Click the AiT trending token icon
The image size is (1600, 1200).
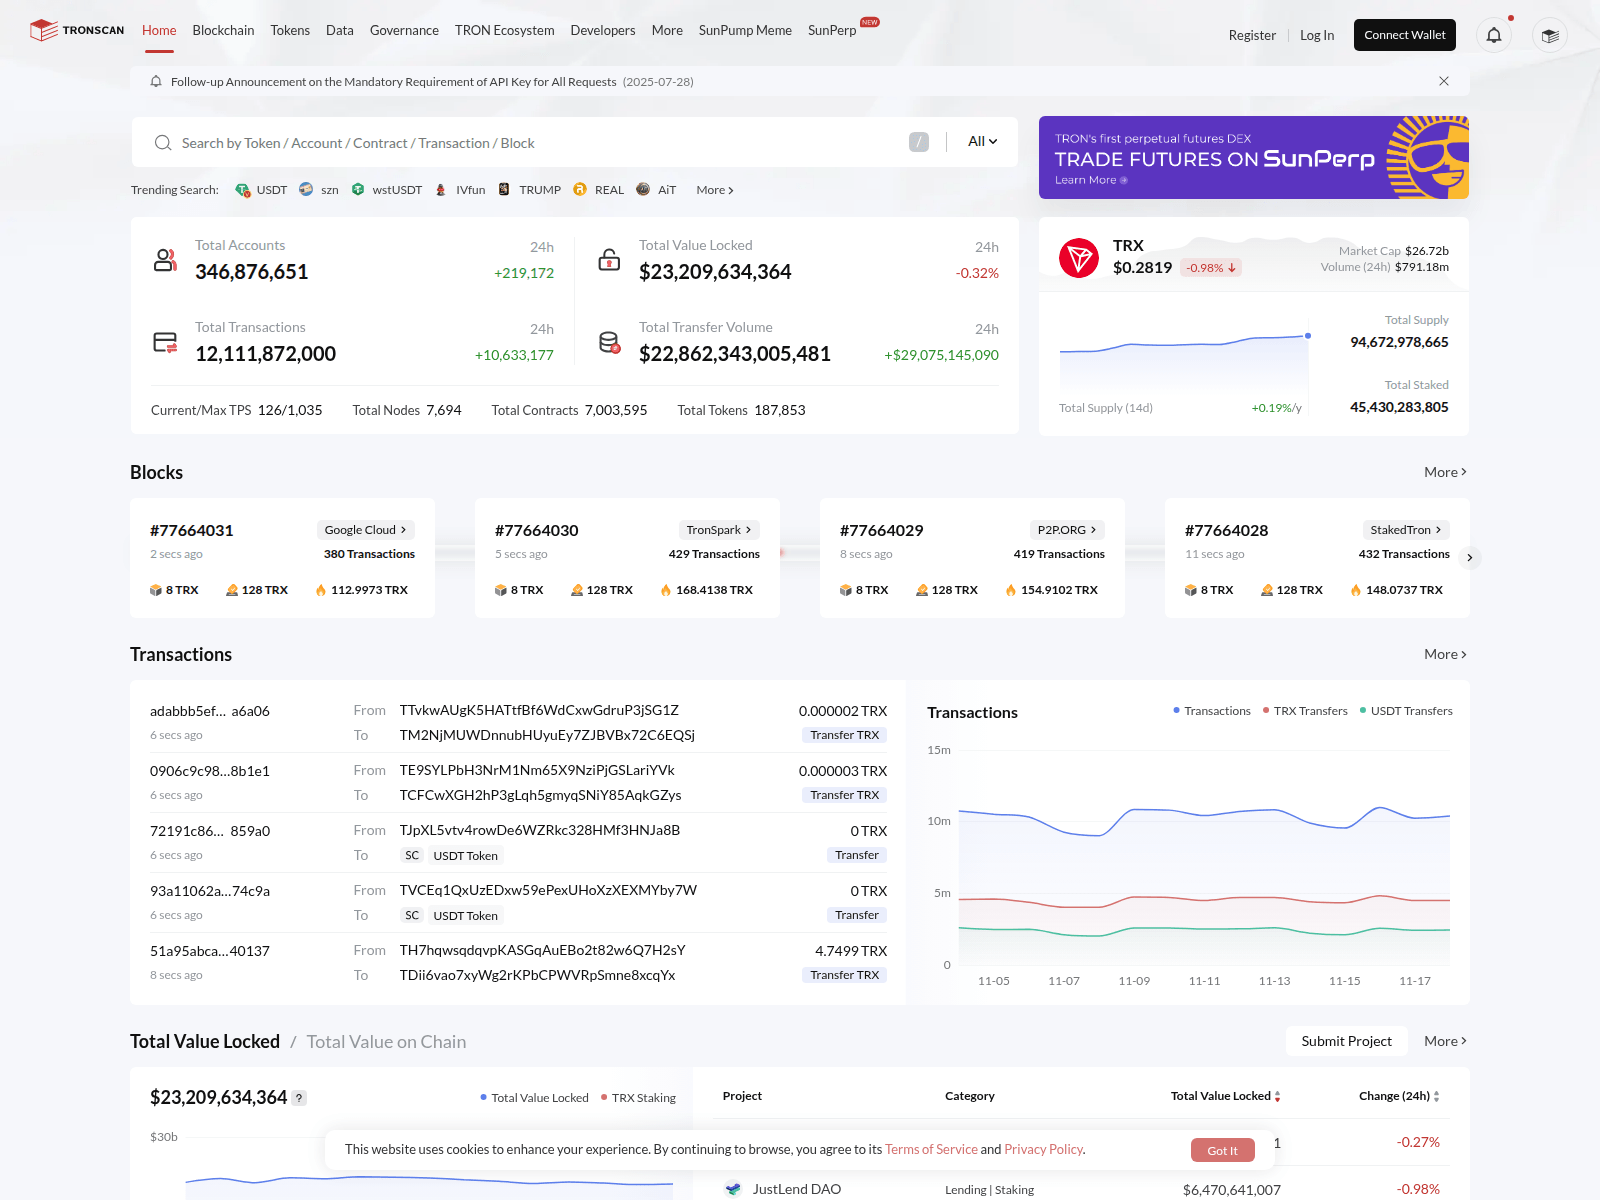[643, 189]
